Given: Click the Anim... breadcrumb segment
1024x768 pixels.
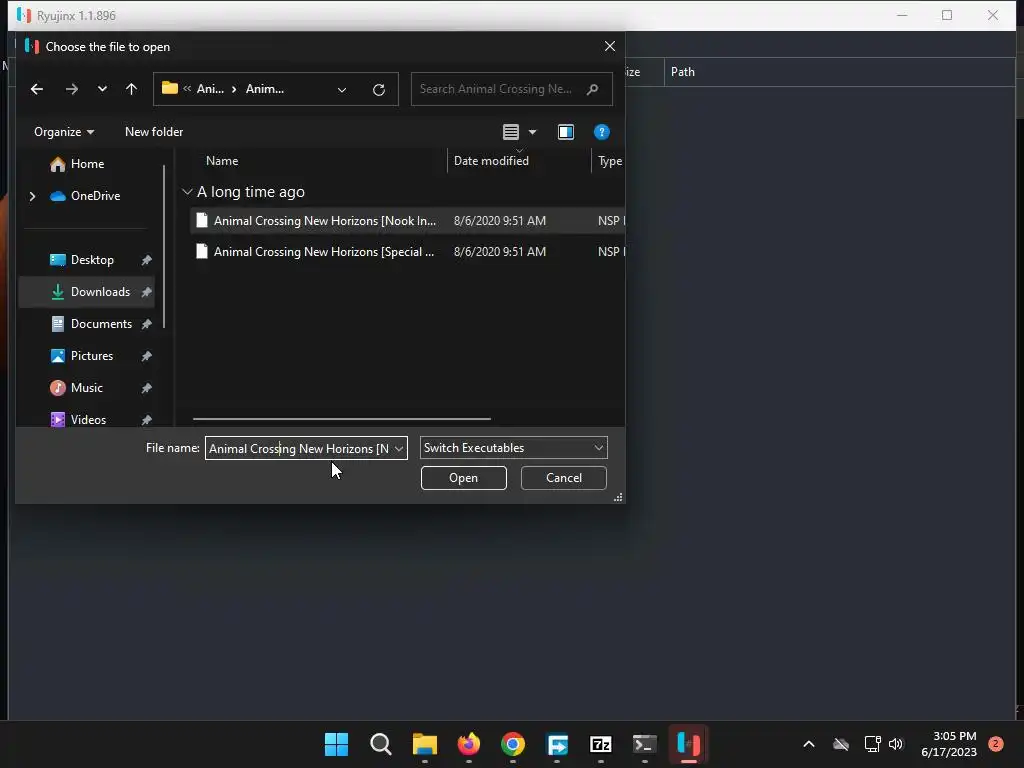Looking at the screenshot, I should [x=264, y=89].
